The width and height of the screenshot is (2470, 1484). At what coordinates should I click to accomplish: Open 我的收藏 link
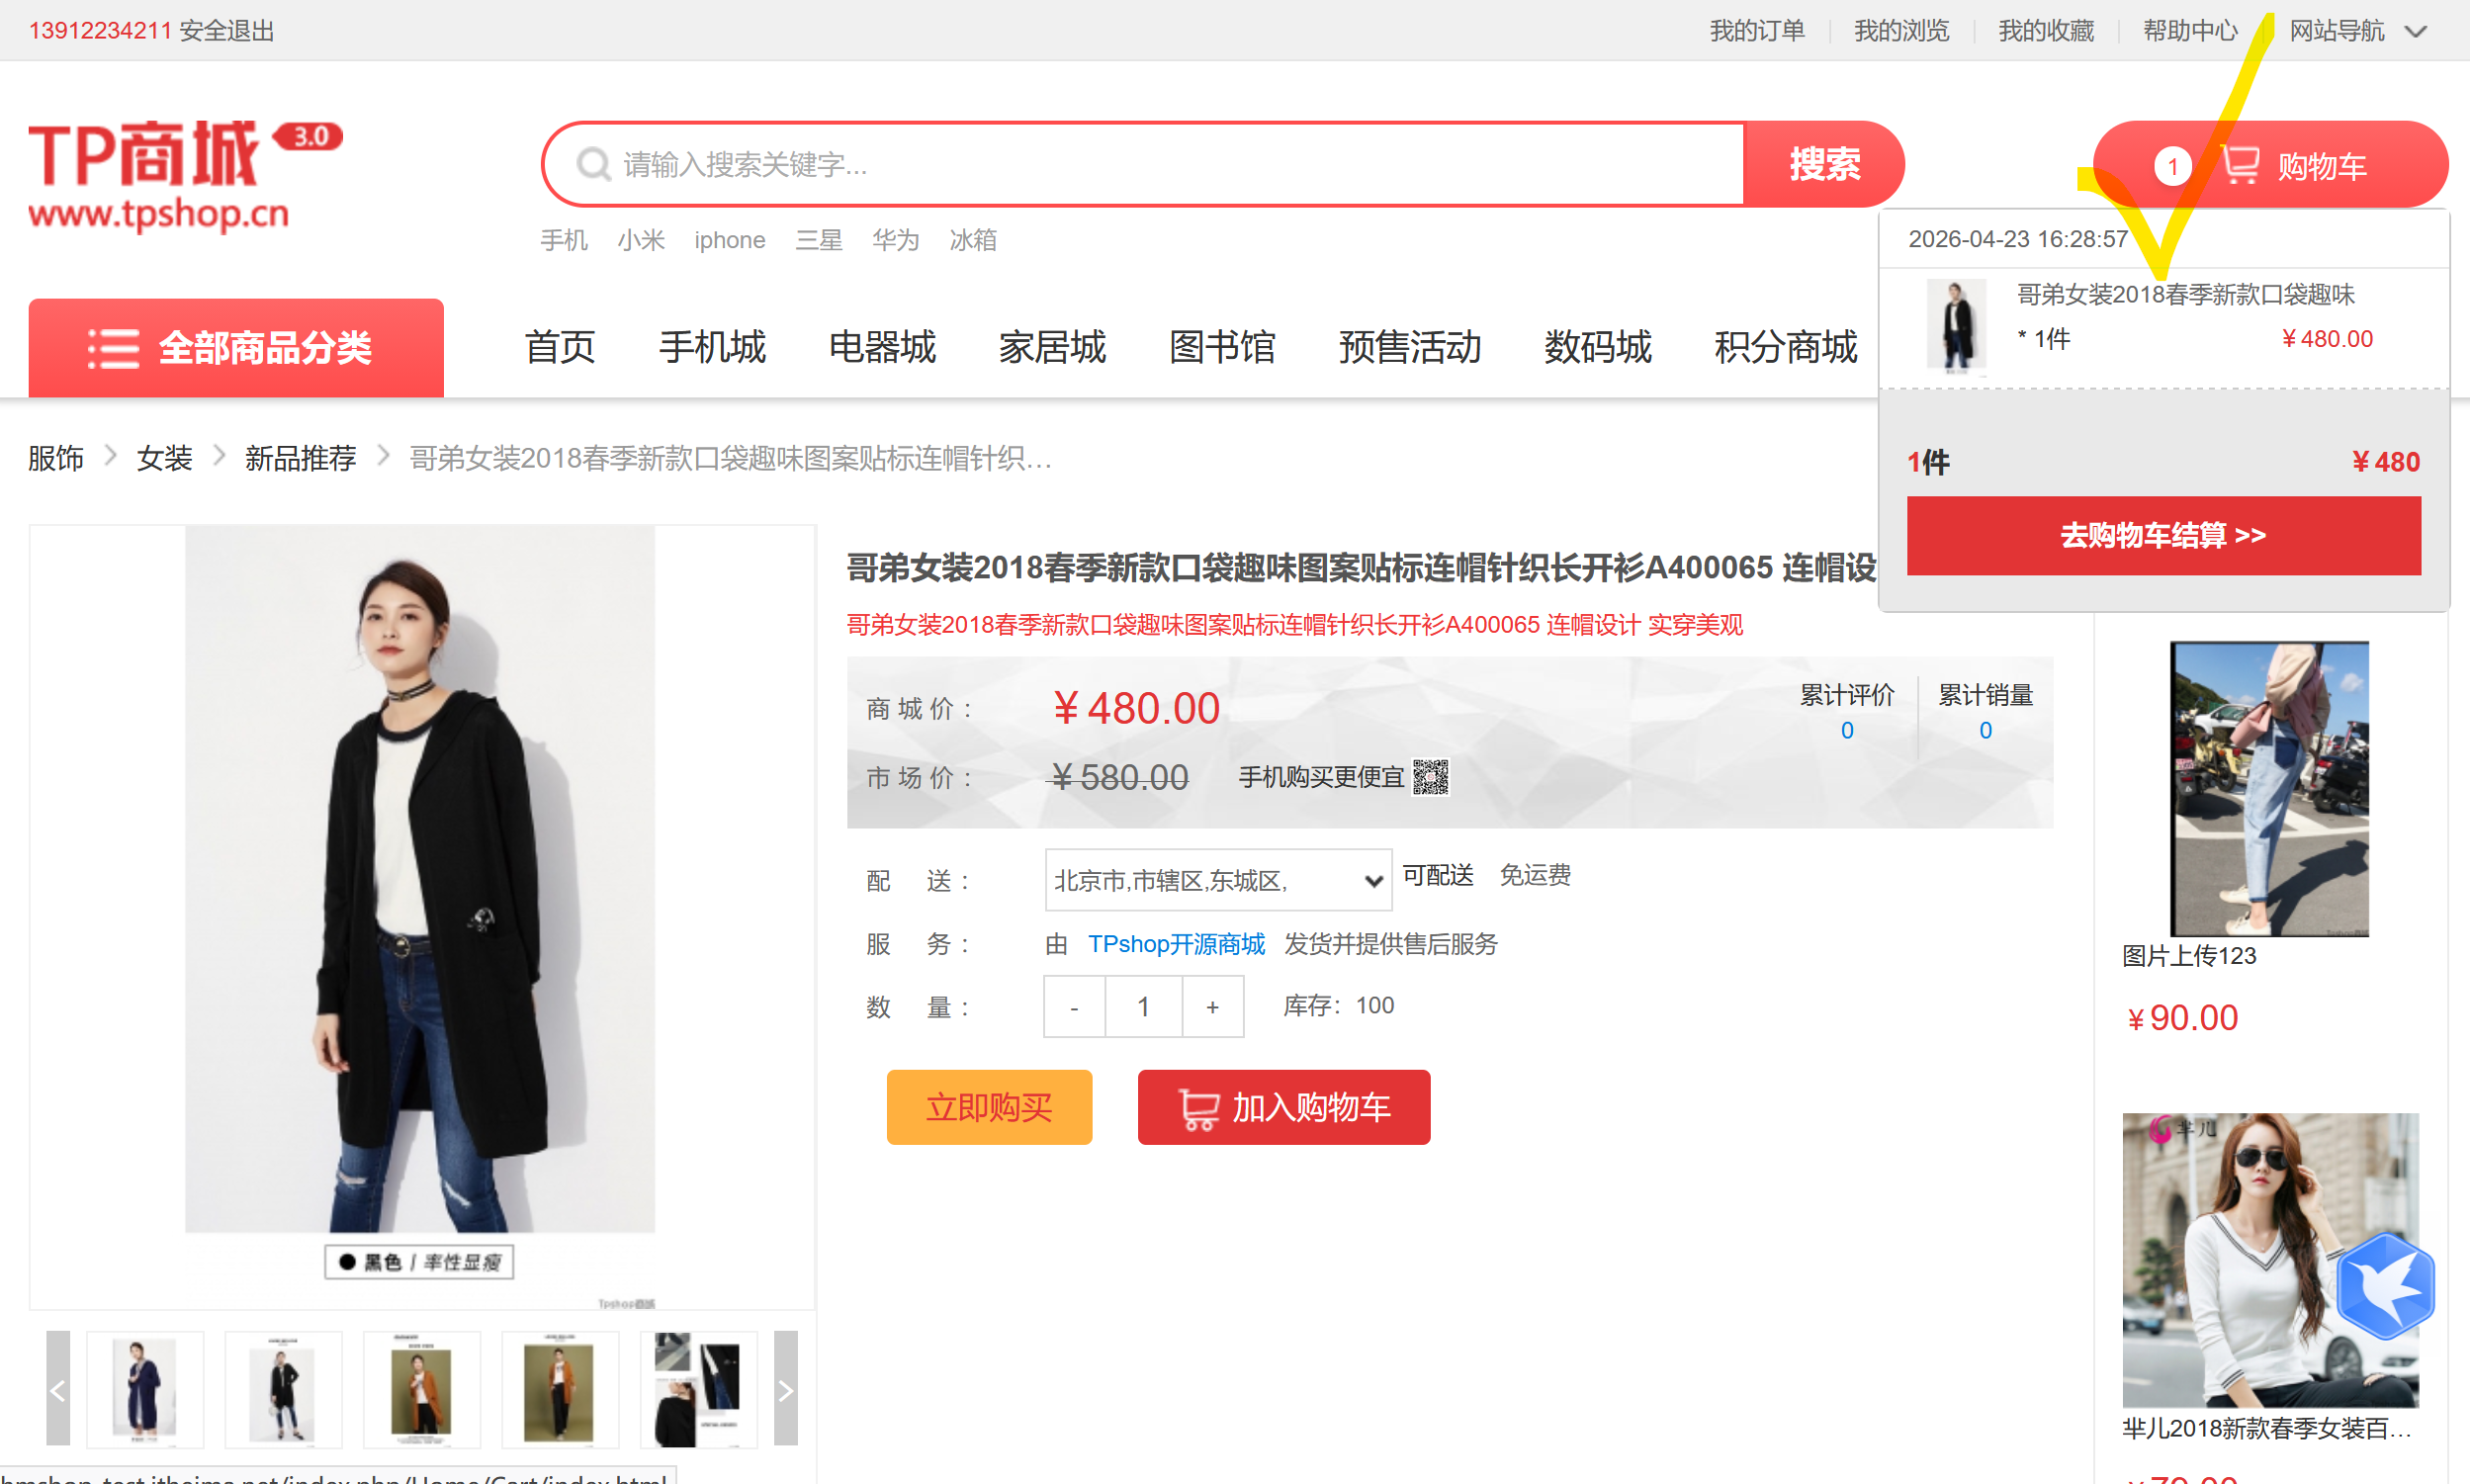pyautogui.click(x=2046, y=31)
